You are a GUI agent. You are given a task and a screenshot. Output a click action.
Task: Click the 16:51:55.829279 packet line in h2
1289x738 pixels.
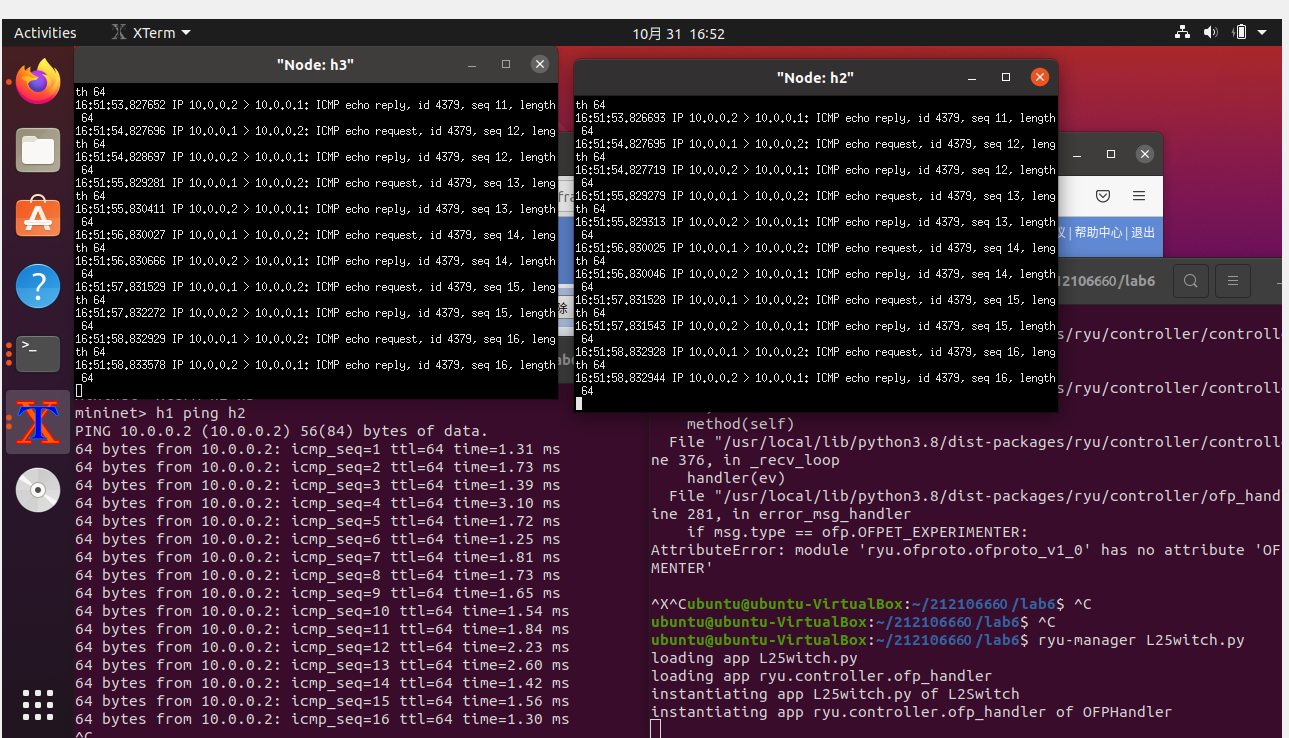click(x=815, y=196)
